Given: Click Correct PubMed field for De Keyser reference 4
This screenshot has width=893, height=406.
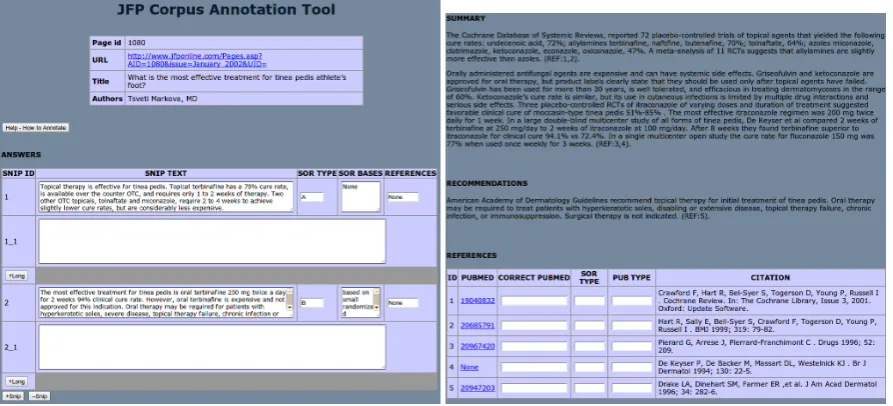Looking at the screenshot, I should [x=534, y=367].
